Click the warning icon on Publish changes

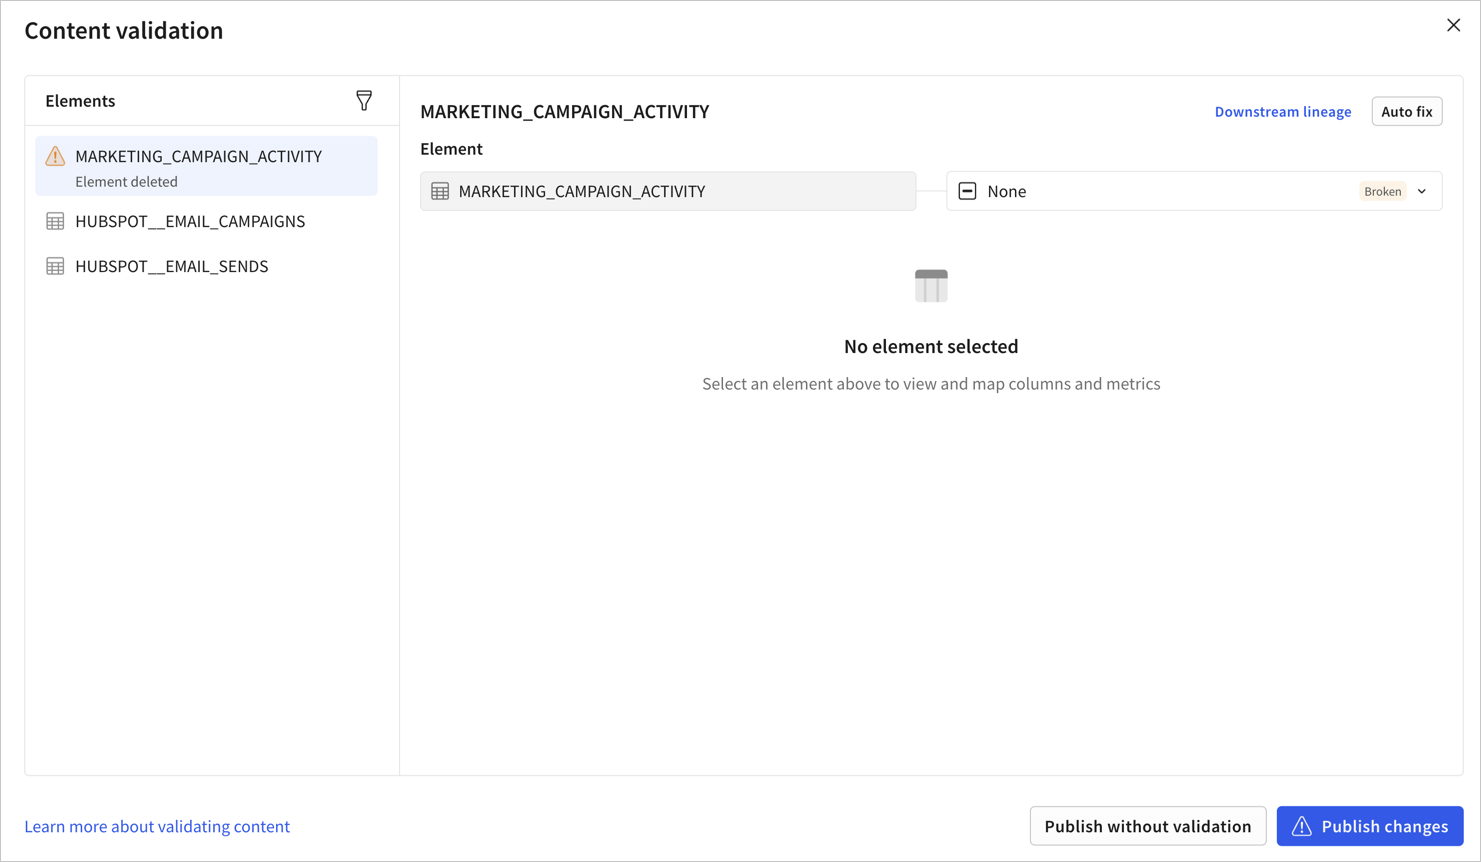pos(1302,826)
